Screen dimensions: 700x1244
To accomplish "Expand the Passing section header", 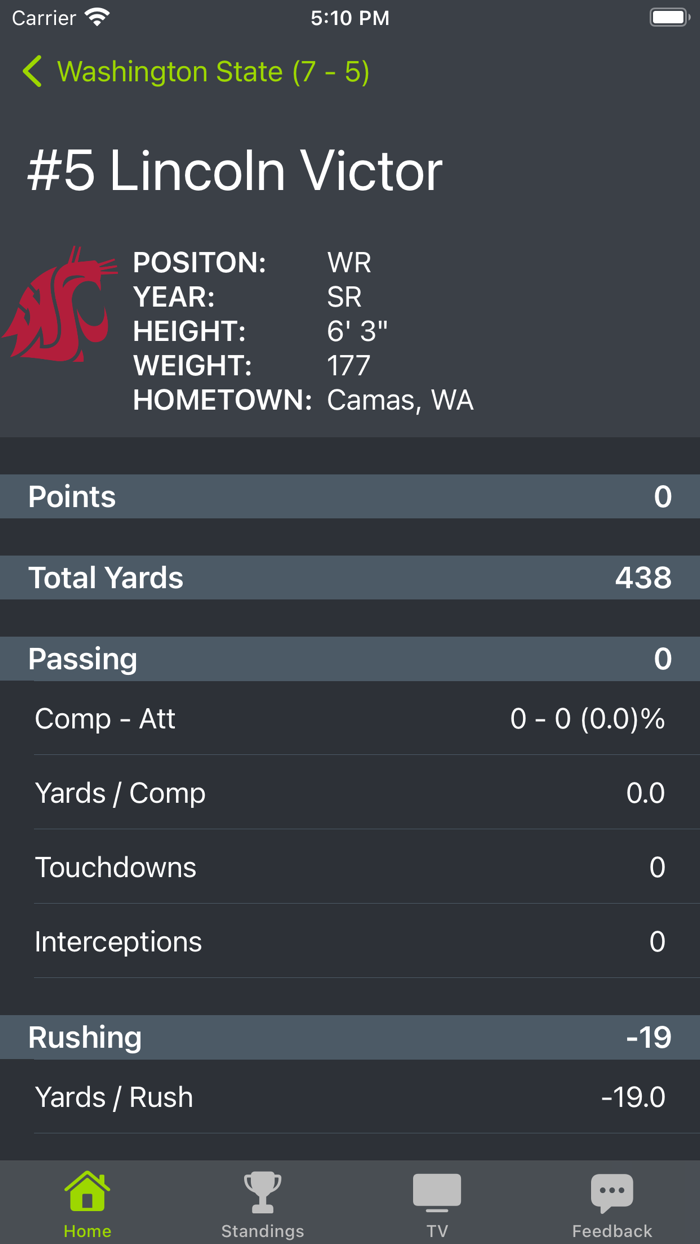I will (350, 659).
